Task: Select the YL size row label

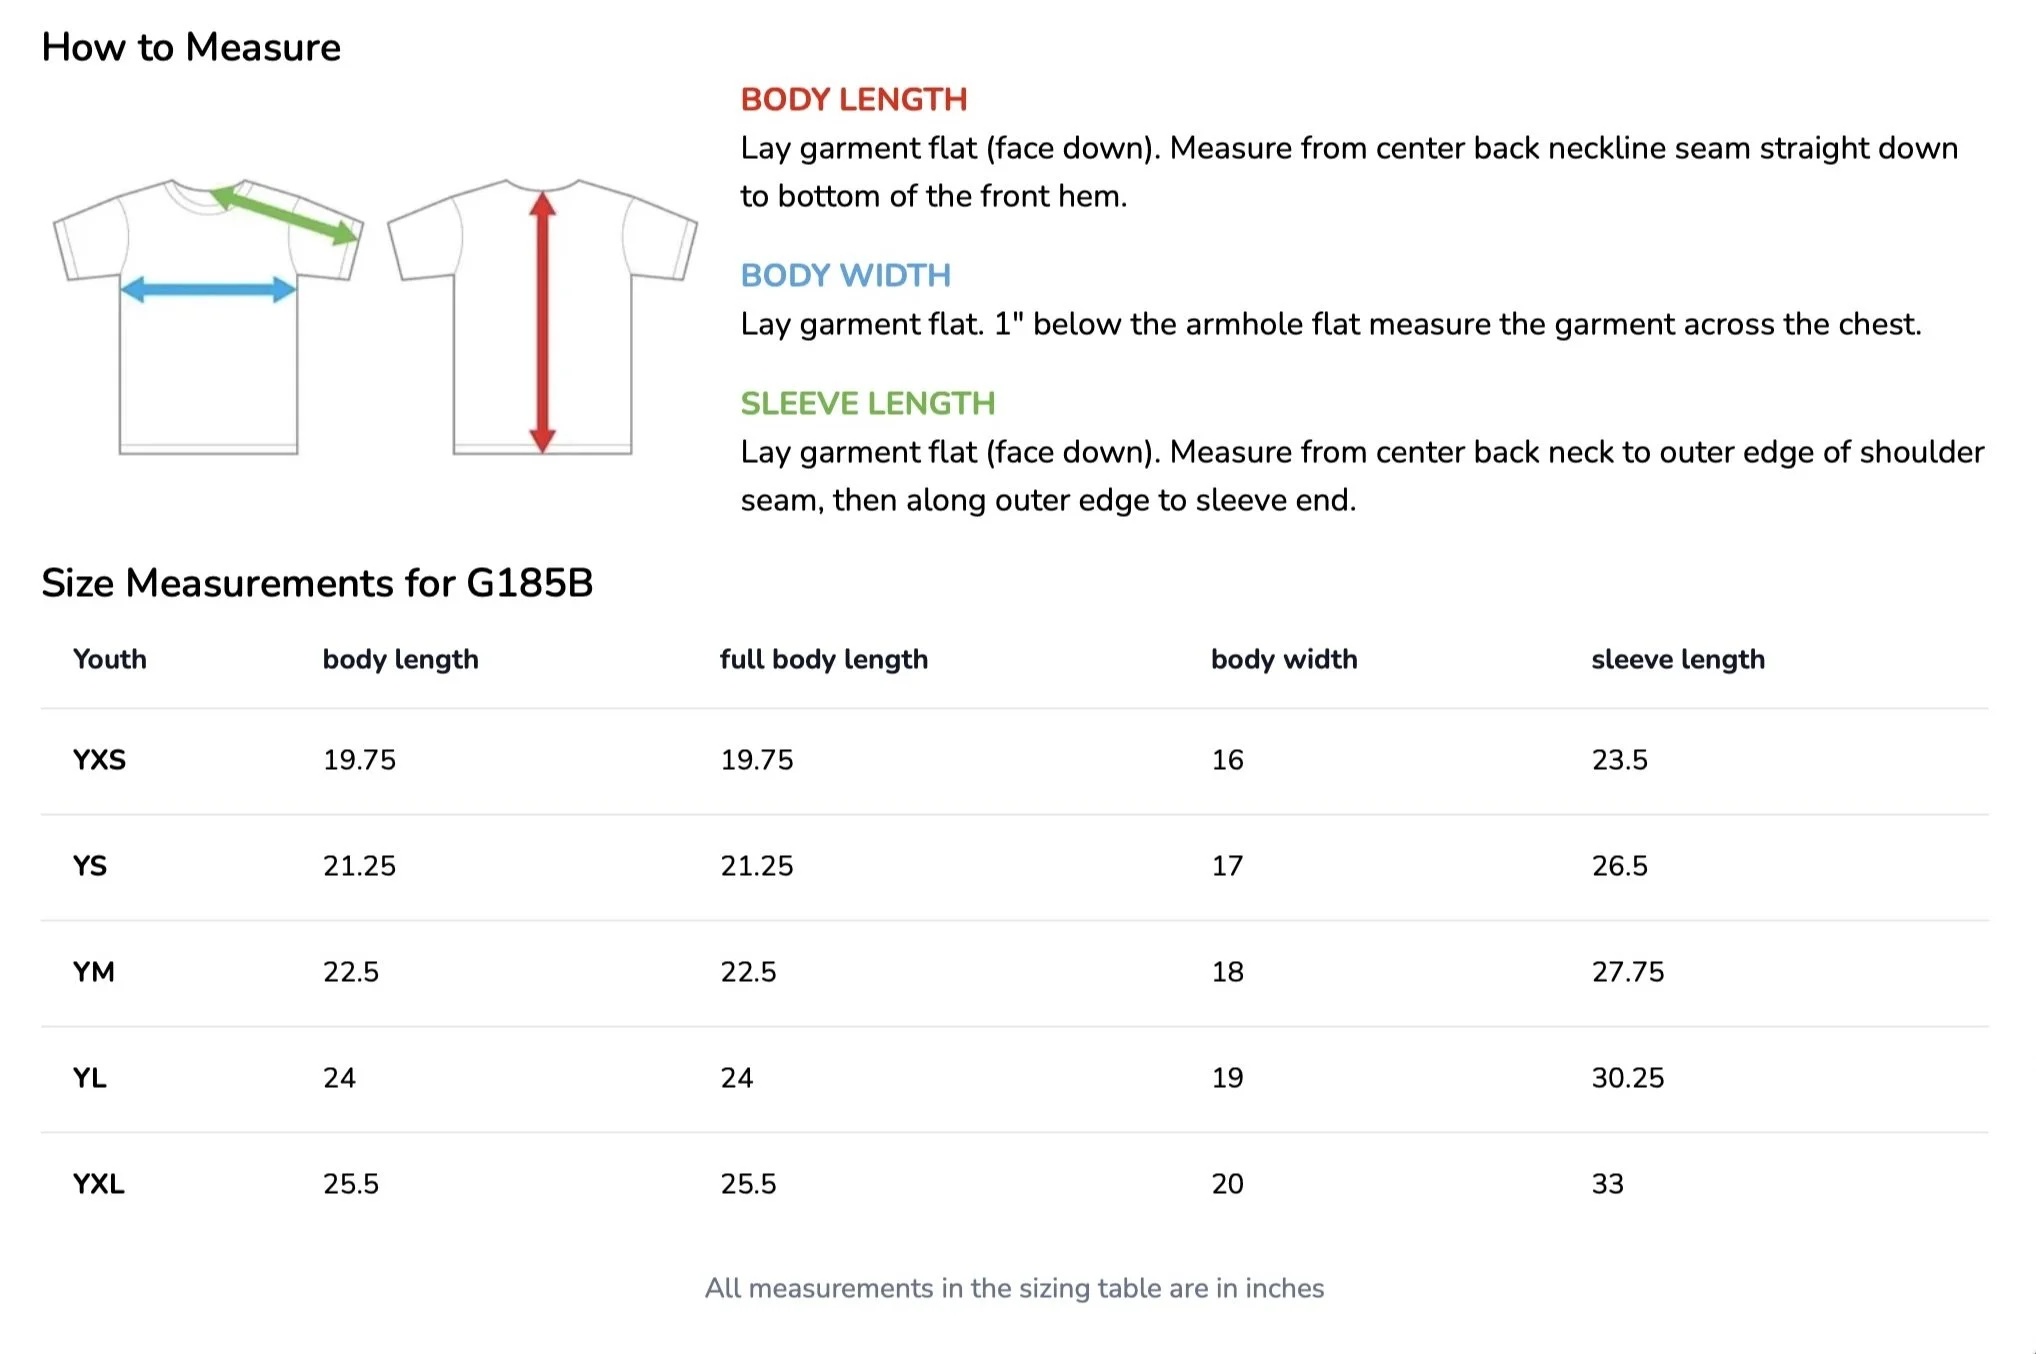Action: coord(89,1078)
